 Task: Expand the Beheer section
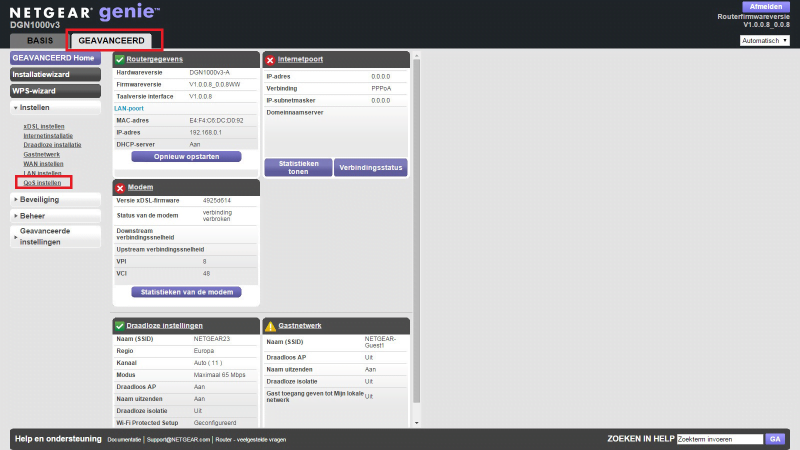point(55,216)
